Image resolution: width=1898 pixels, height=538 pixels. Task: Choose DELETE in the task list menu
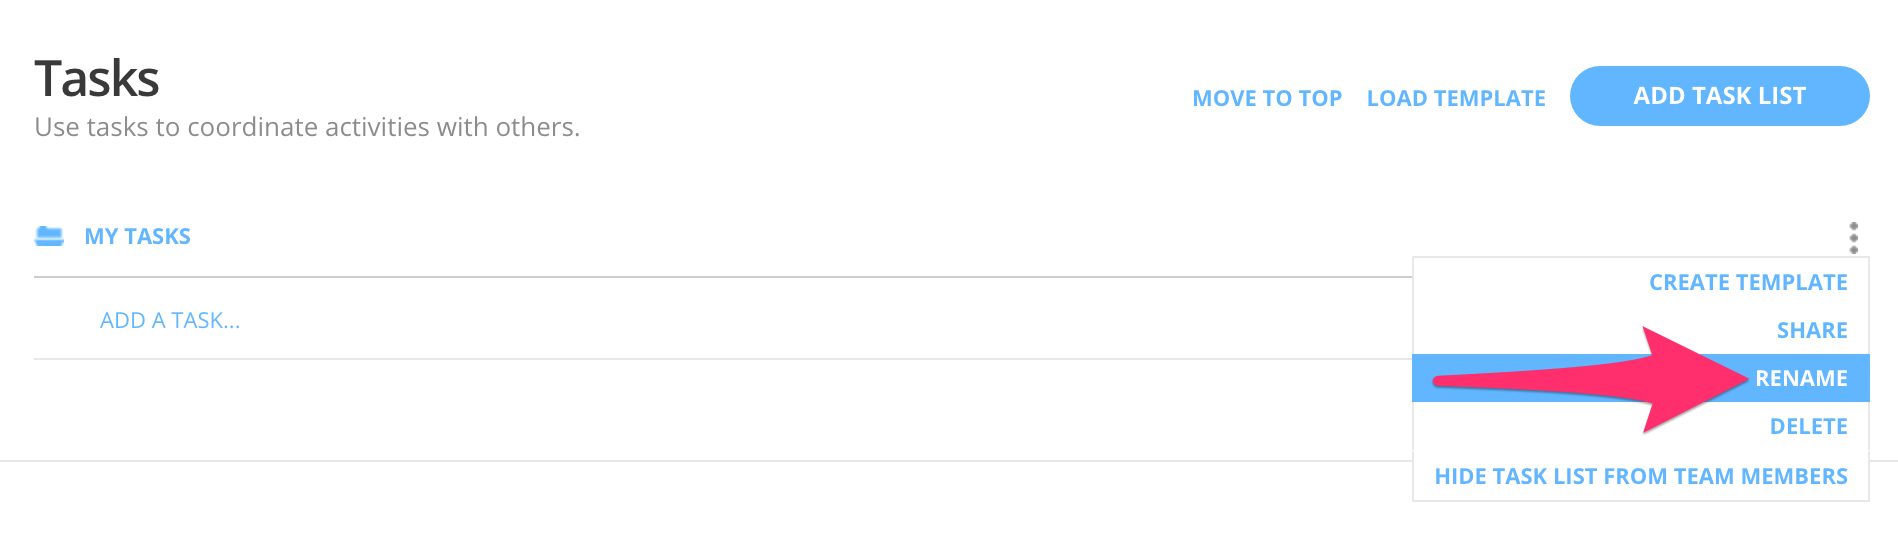1808,426
